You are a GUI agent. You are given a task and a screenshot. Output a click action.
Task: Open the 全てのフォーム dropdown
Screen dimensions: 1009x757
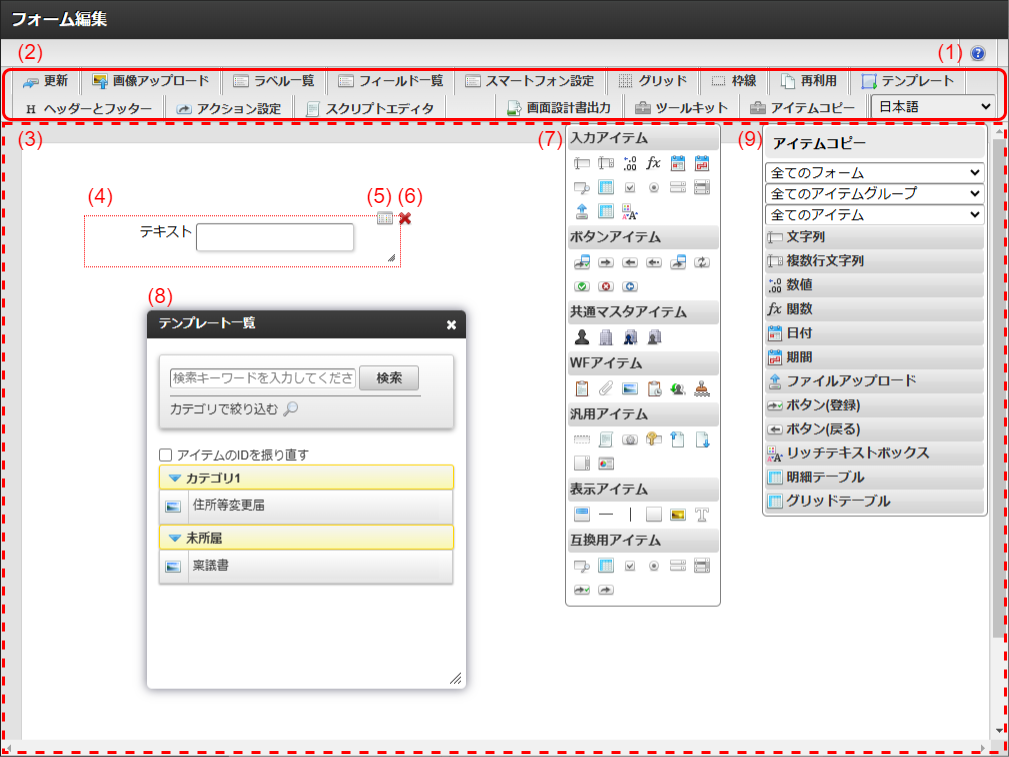[873, 172]
